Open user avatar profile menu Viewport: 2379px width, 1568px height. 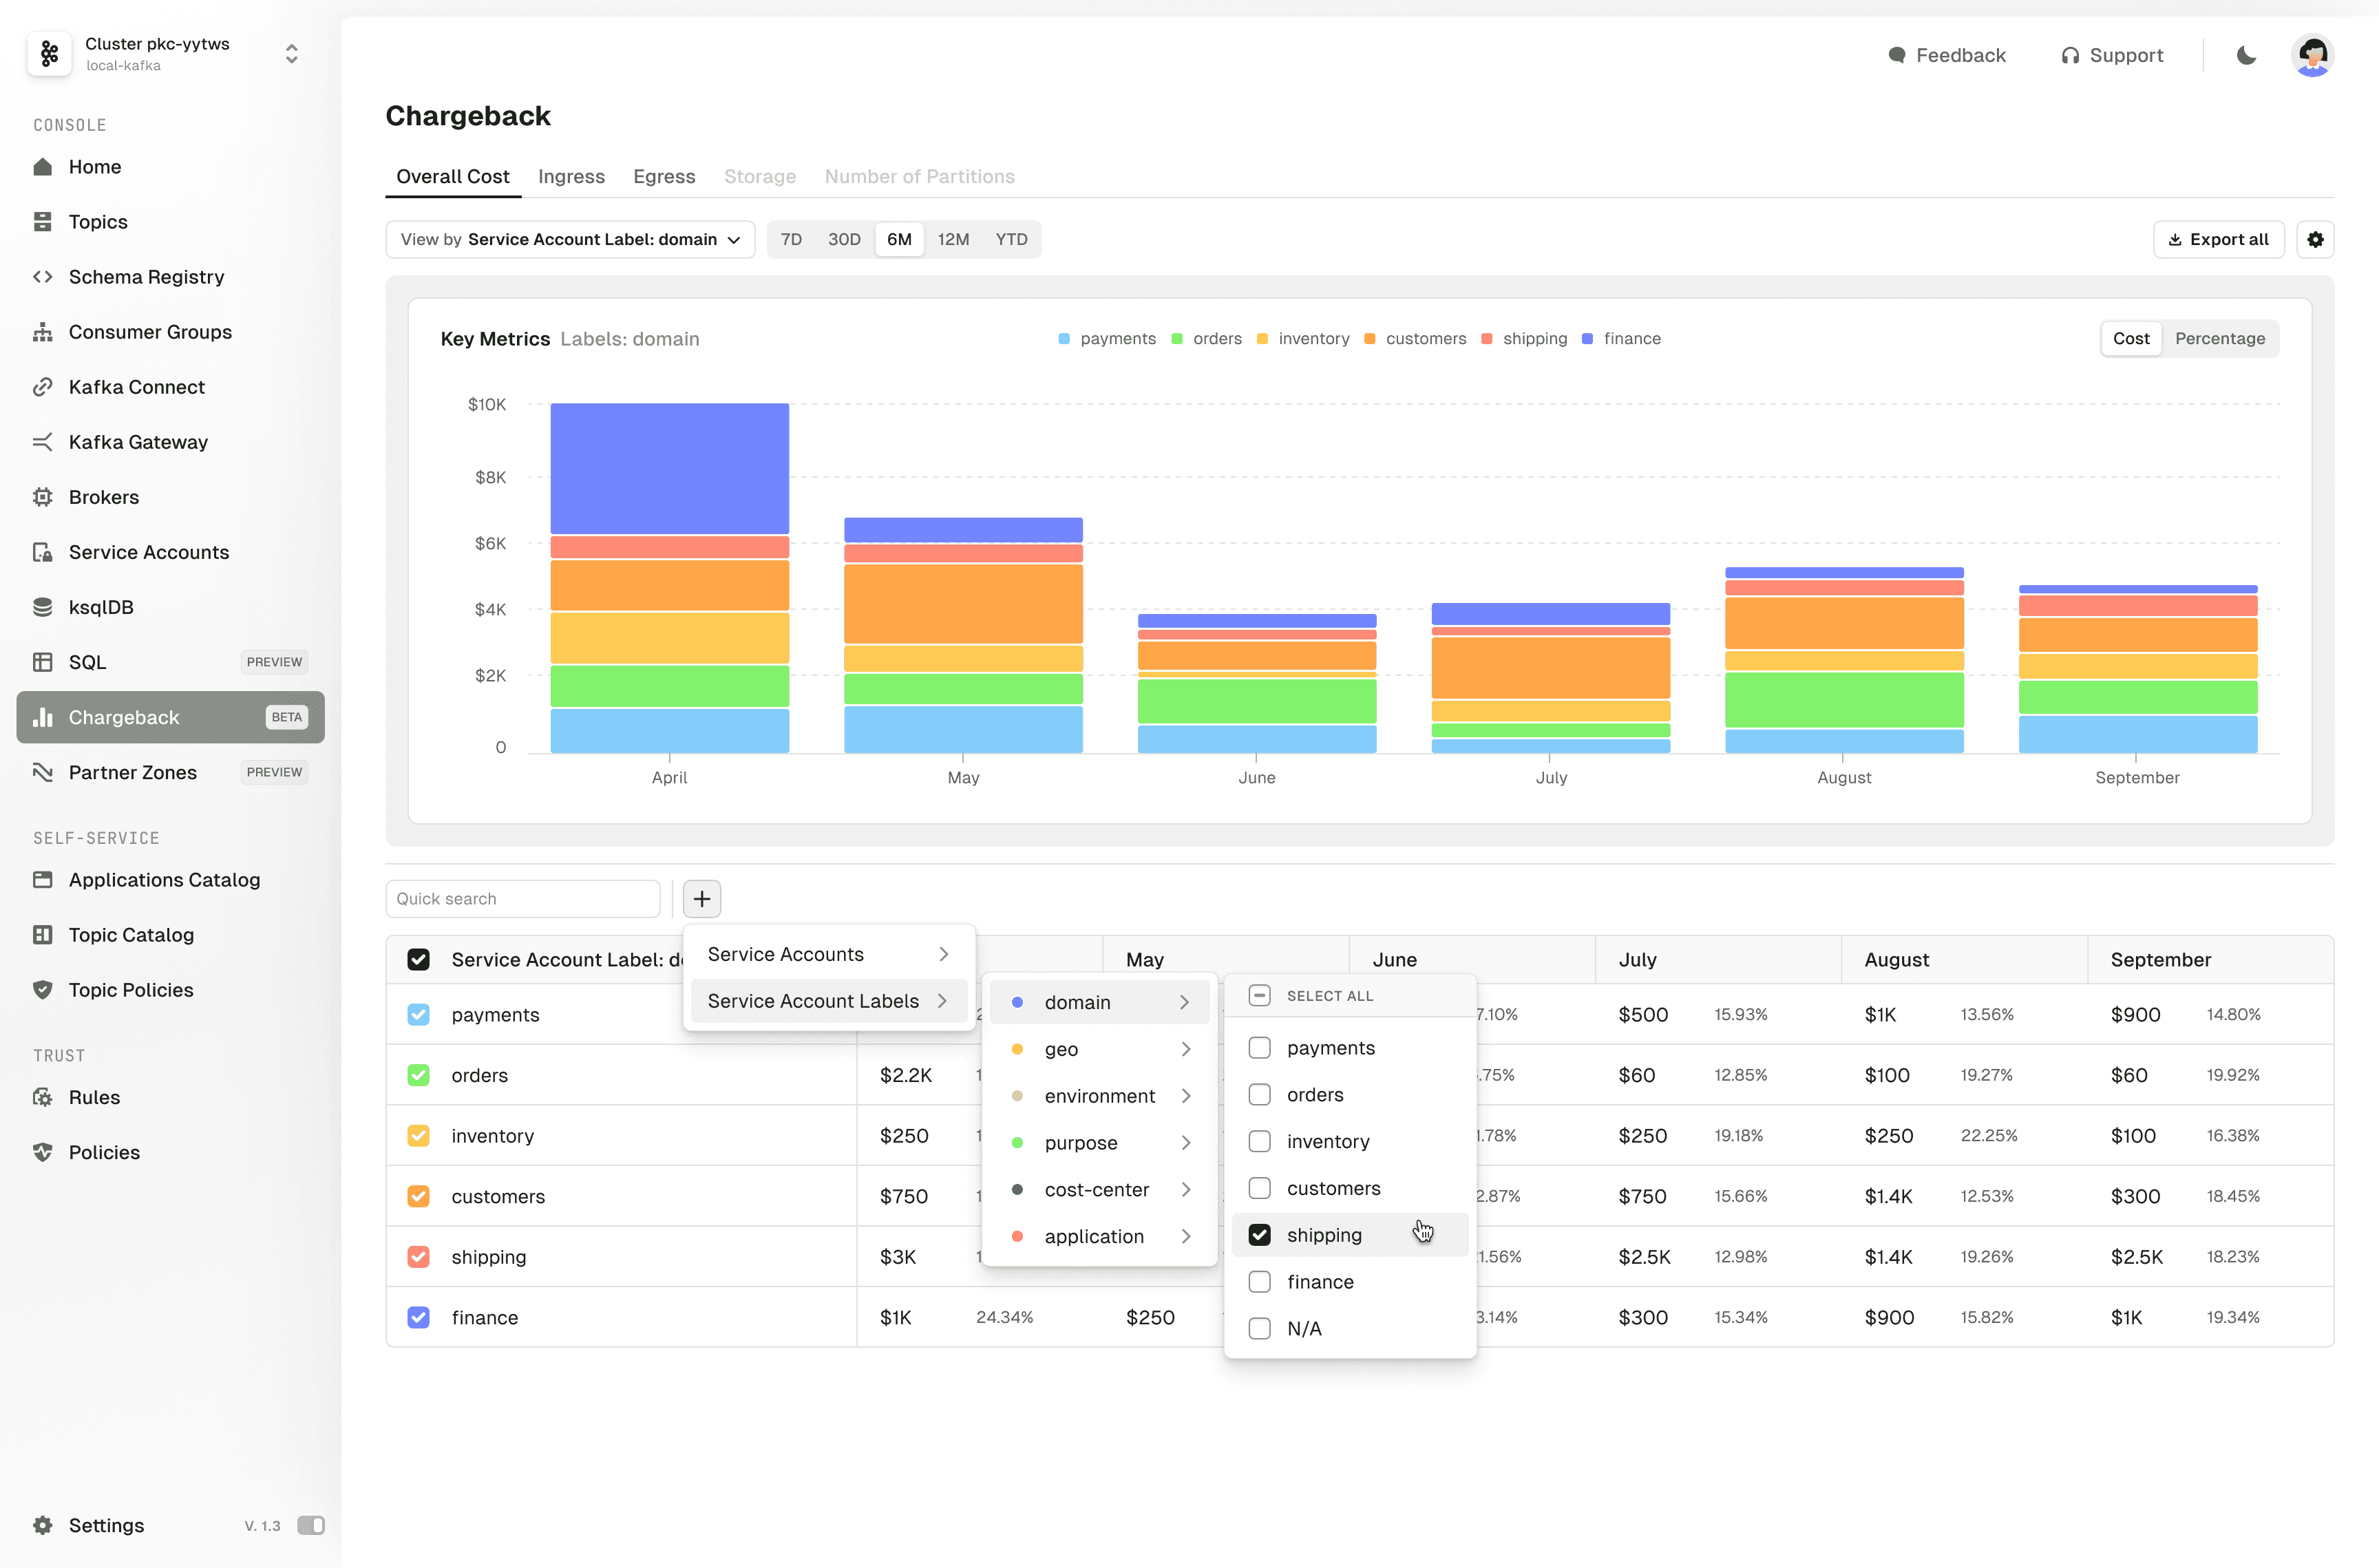tap(2312, 56)
